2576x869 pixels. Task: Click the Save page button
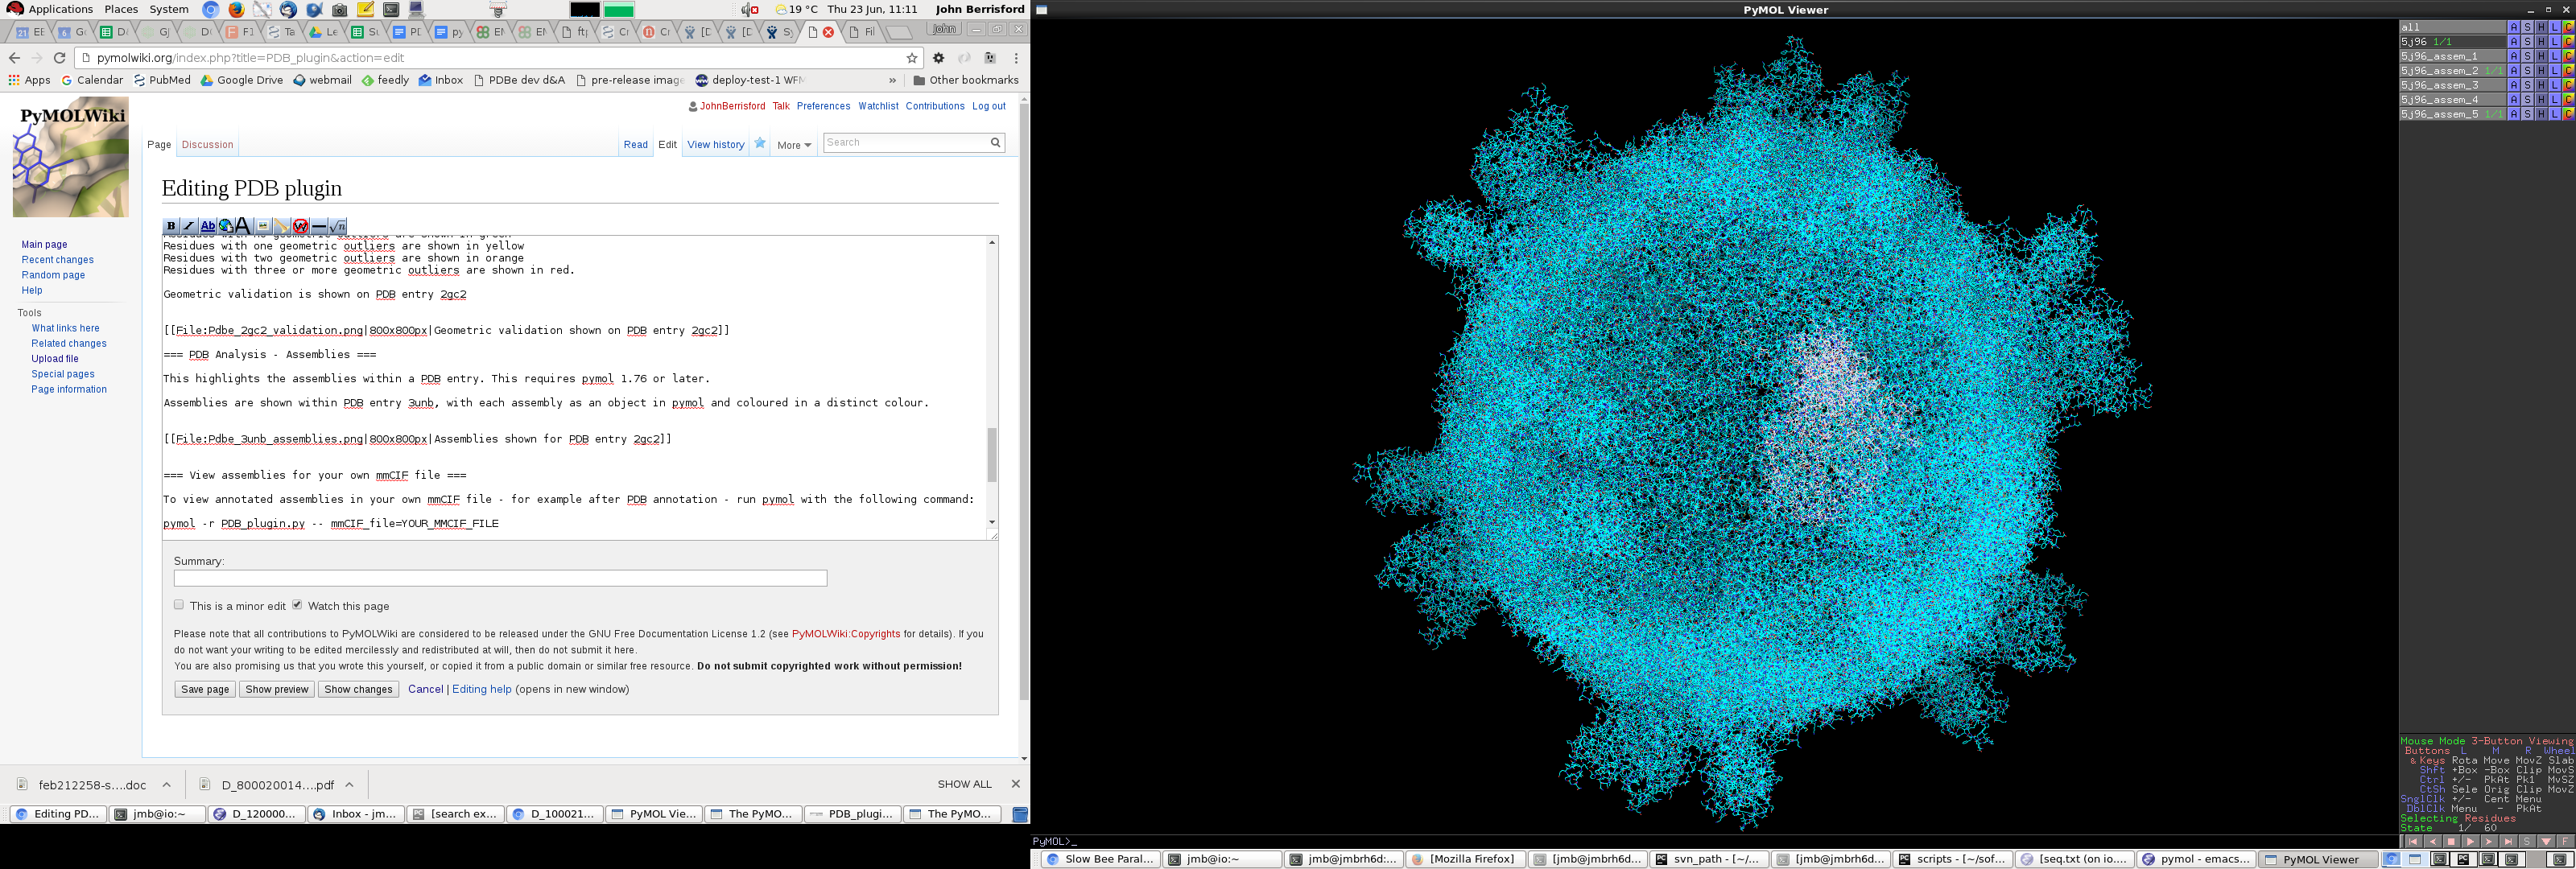[x=205, y=689]
